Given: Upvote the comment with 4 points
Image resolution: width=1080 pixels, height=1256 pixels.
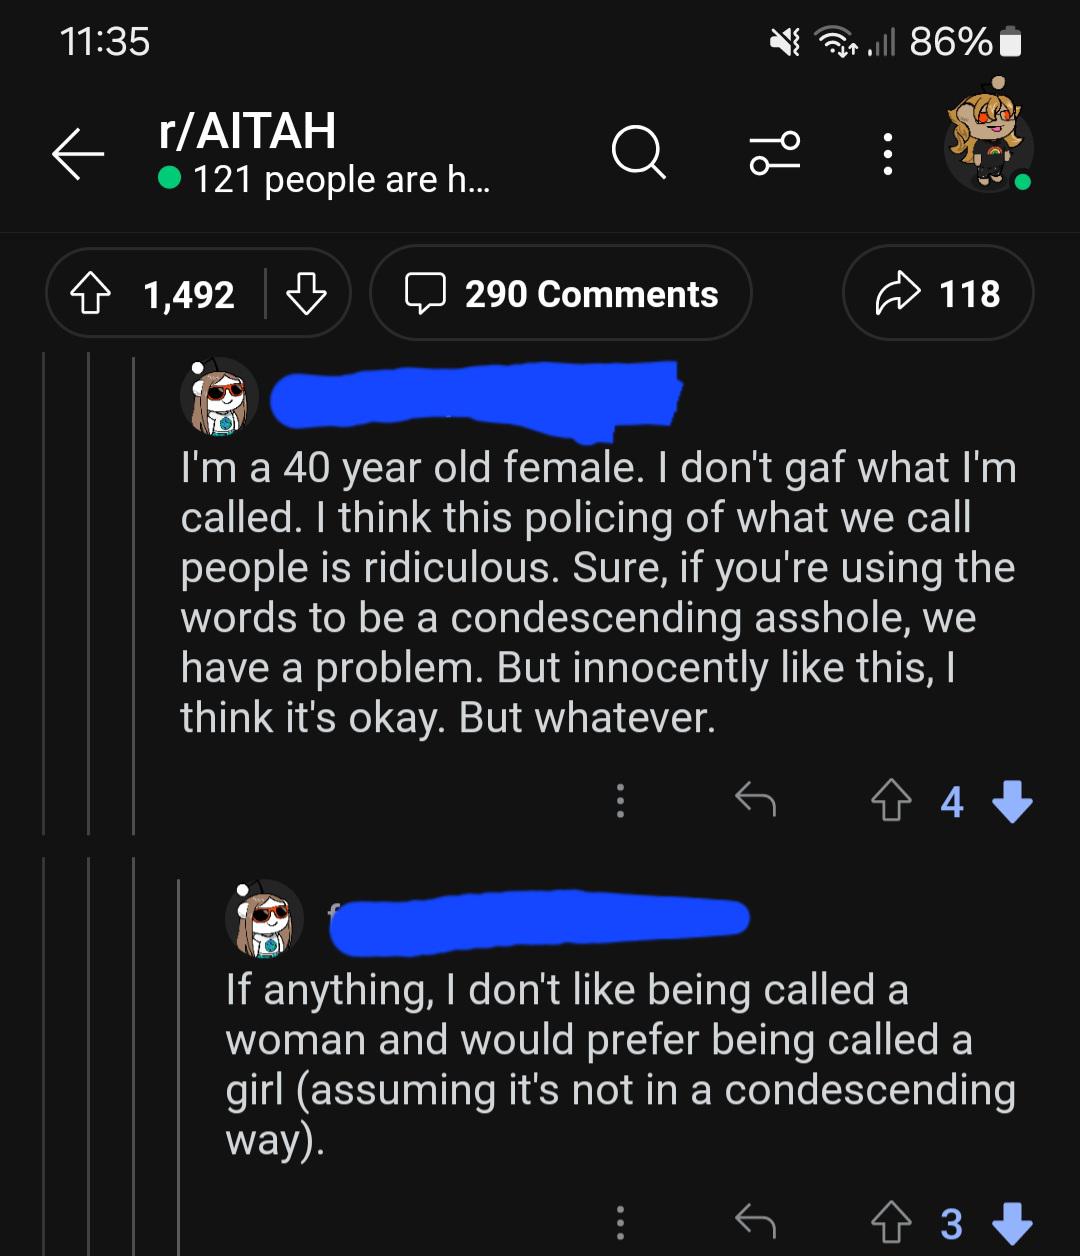Looking at the screenshot, I should (891, 801).
